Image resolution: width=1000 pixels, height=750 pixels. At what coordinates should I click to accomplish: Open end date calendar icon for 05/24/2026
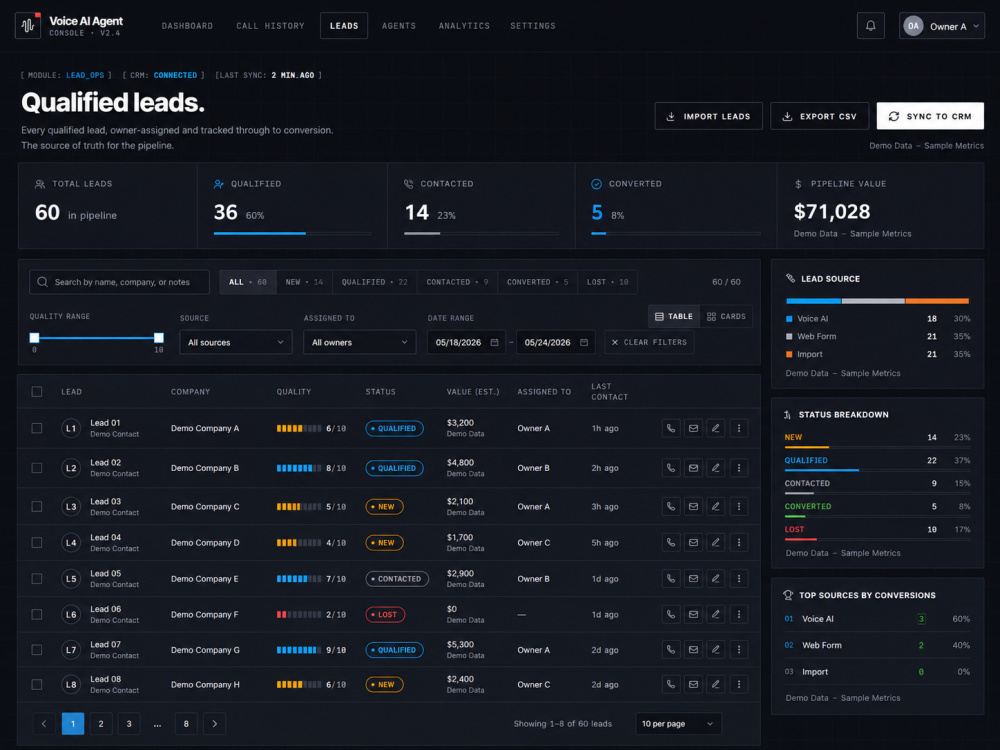(x=584, y=342)
